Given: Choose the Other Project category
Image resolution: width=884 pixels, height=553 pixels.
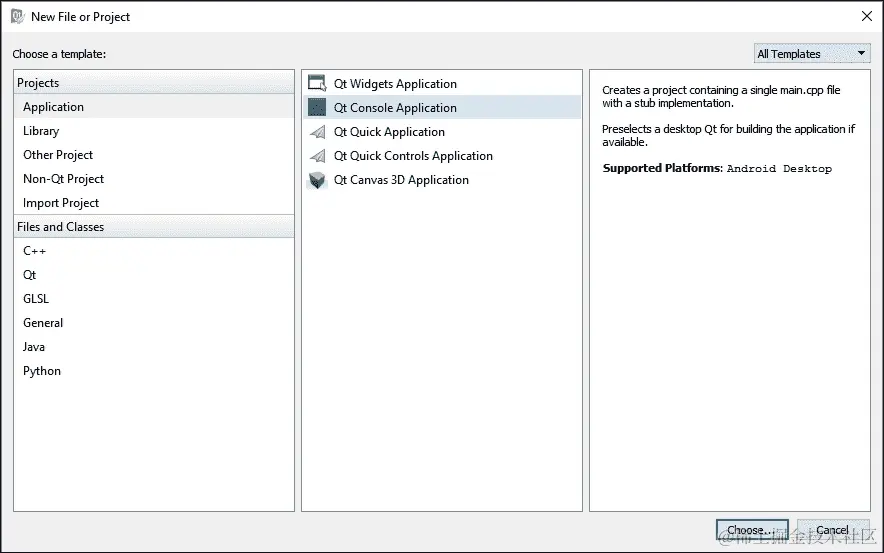Looking at the screenshot, I should click(x=154, y=154).
